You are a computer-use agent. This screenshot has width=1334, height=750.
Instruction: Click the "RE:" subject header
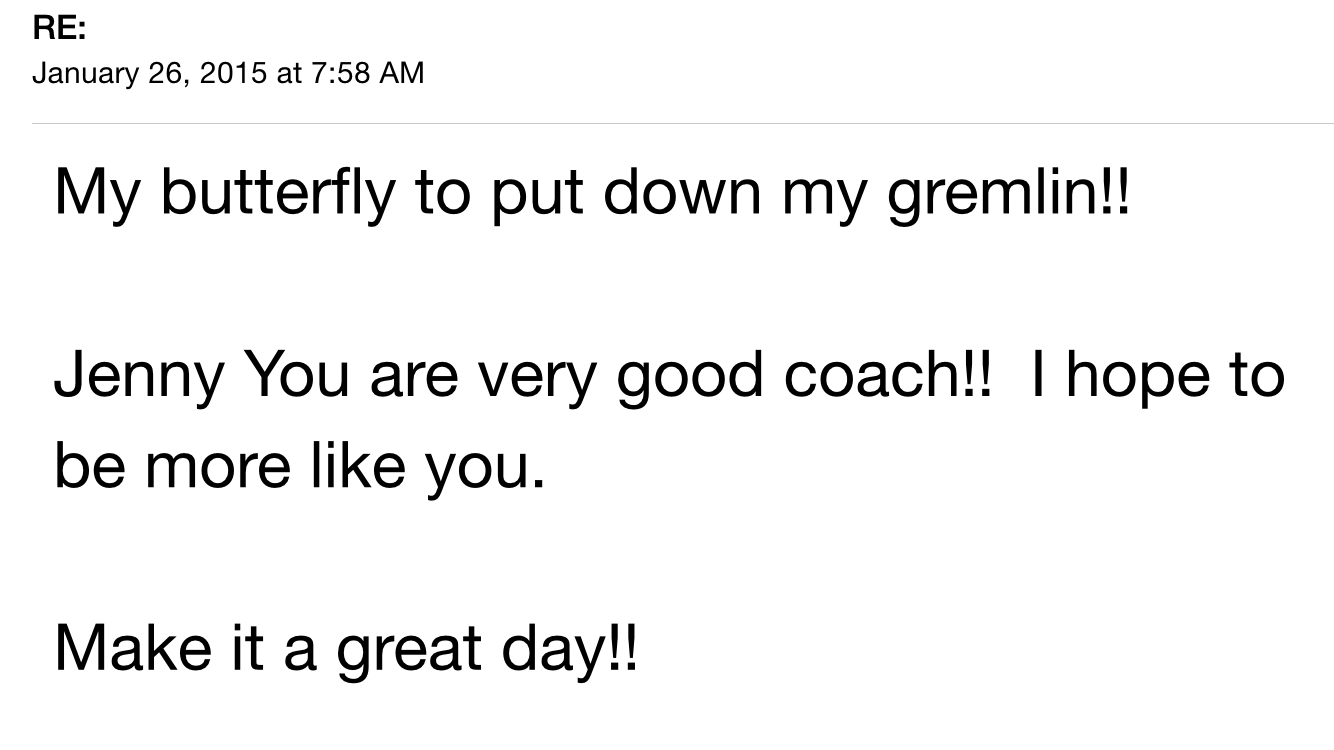tap(59, 29)
